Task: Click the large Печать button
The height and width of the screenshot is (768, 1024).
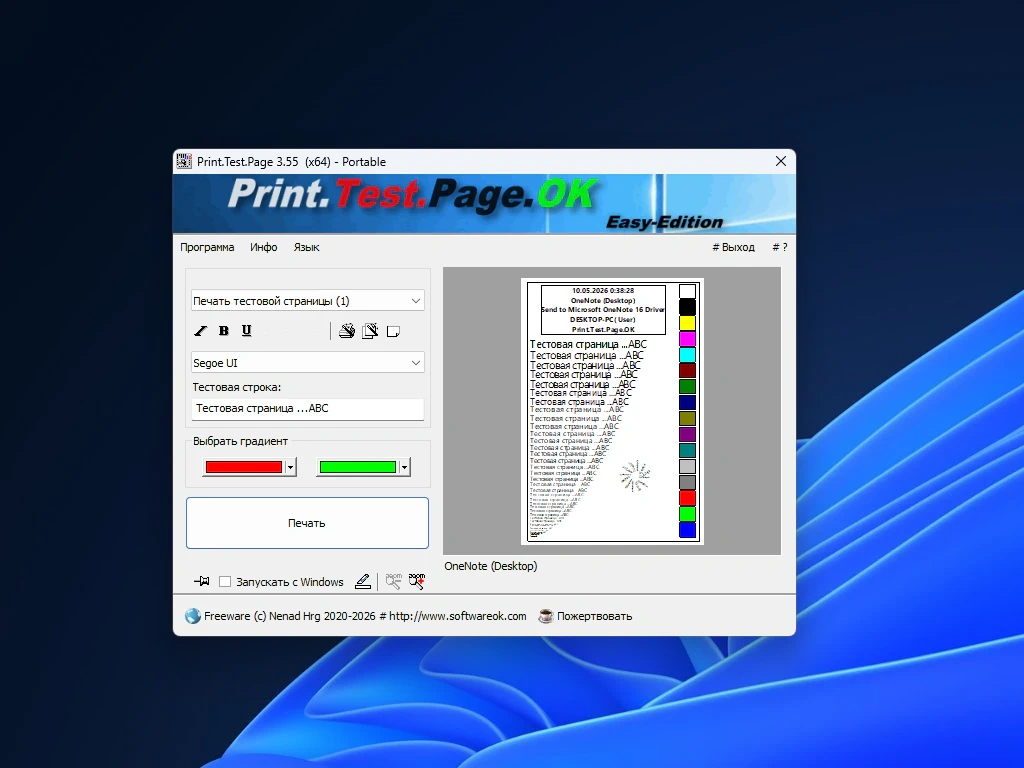Action: [308, 523]
